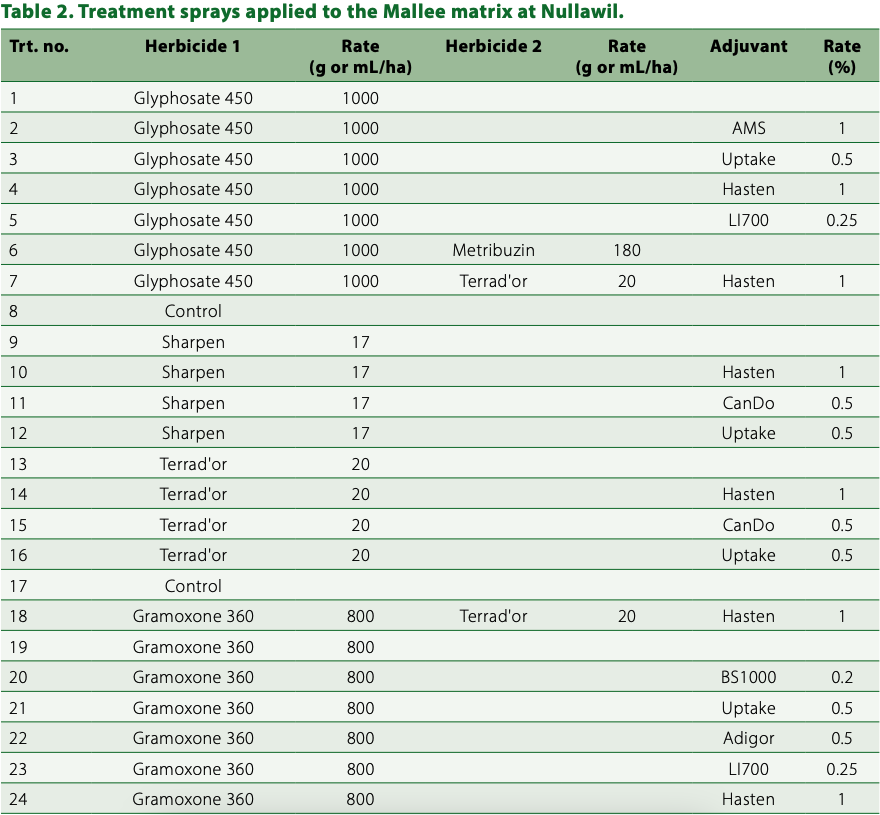Click the 'Herbicide 2' column header
Screen dimensions: 880x815
[x=493, y=46]
